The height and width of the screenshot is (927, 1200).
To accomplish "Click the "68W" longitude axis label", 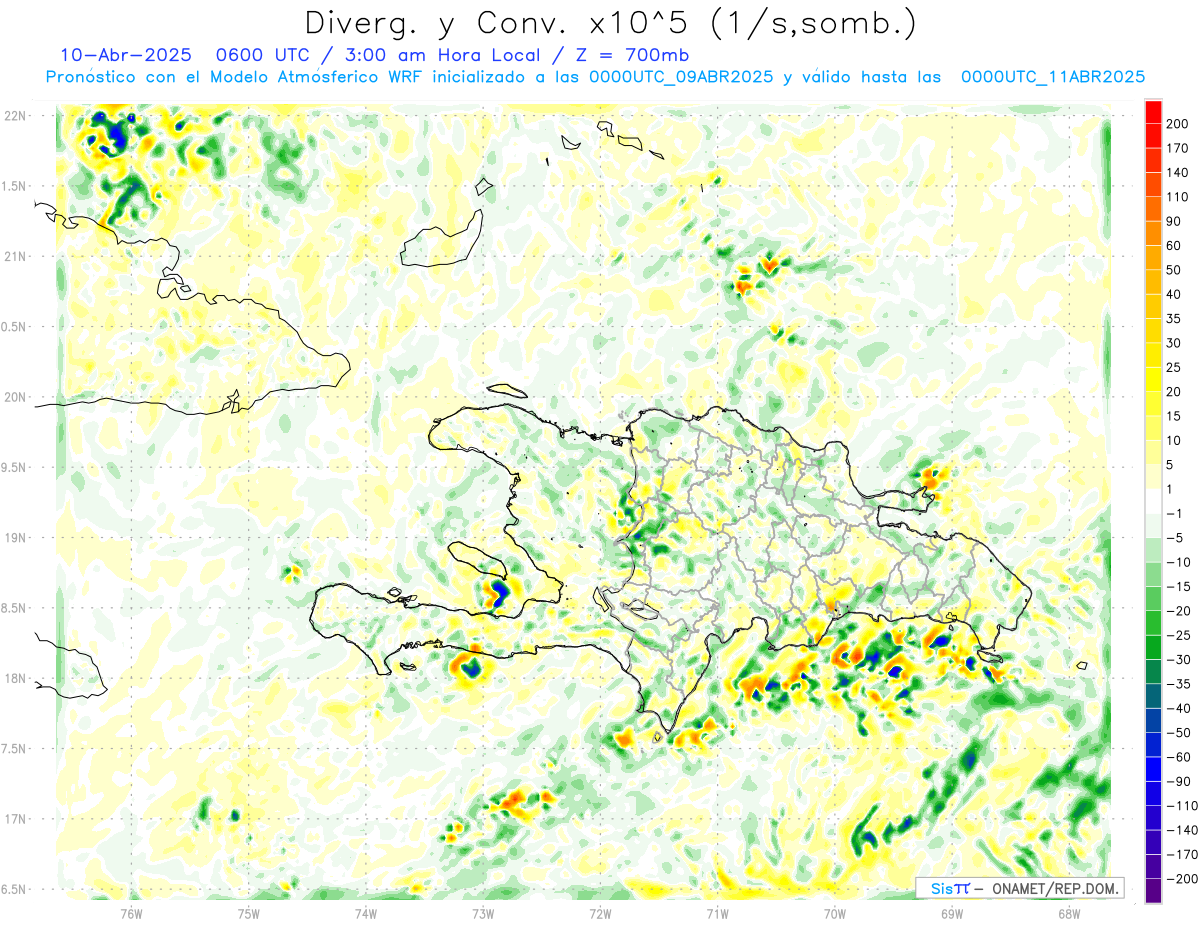I will pyautogui.click(x=1069, y=913).
